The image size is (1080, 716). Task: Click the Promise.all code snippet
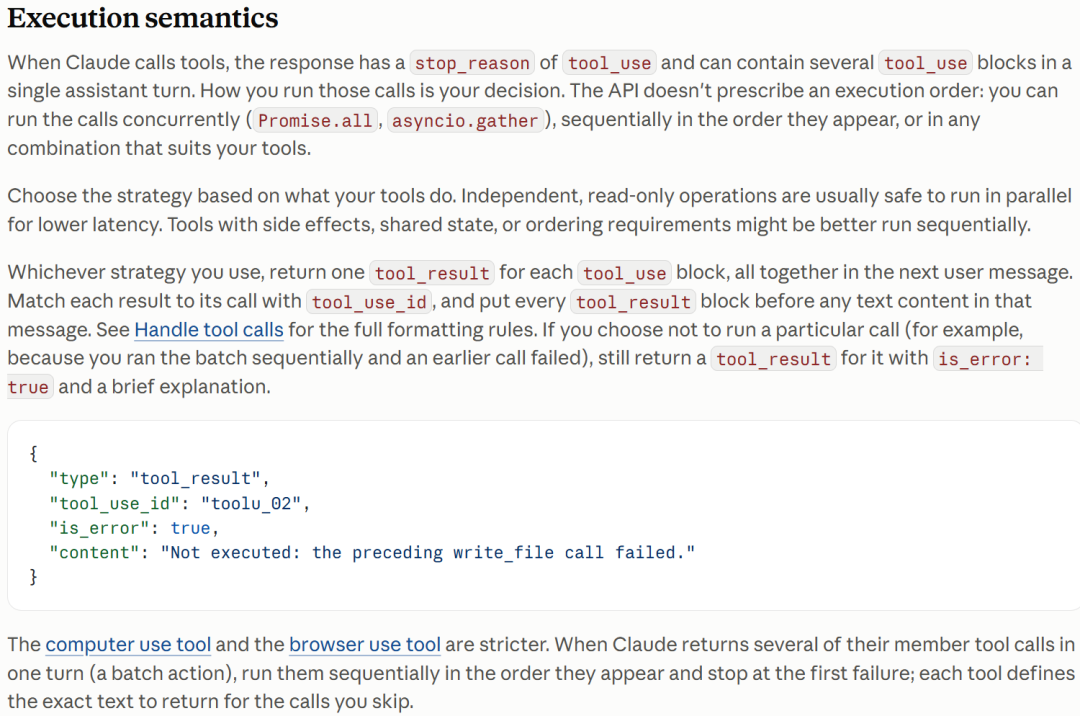(315, 120)
